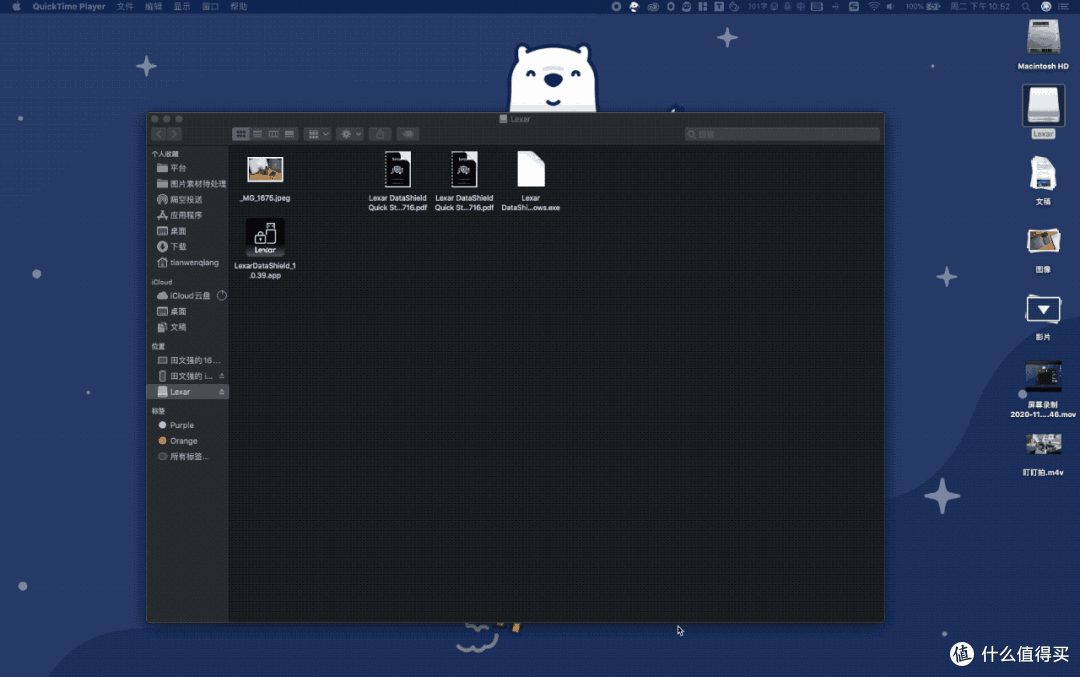Focus the Finder search field

tap(782, 134)
